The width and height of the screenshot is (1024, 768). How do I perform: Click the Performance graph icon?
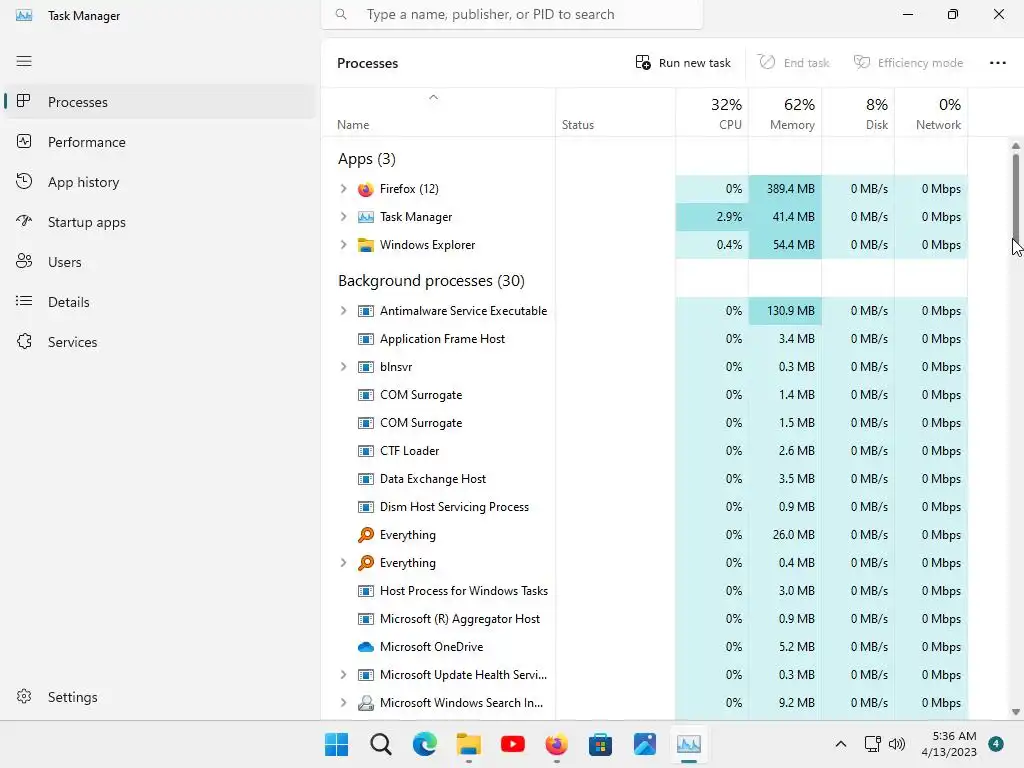[x=24, y=142]
